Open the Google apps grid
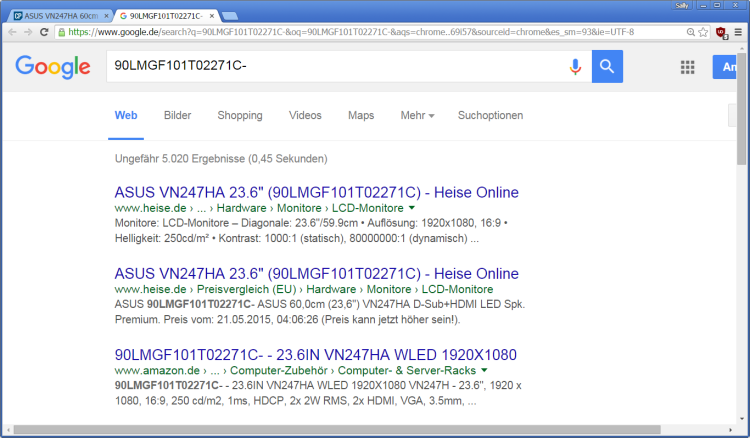This screenshot has height=438, width=750. (687, 67)
